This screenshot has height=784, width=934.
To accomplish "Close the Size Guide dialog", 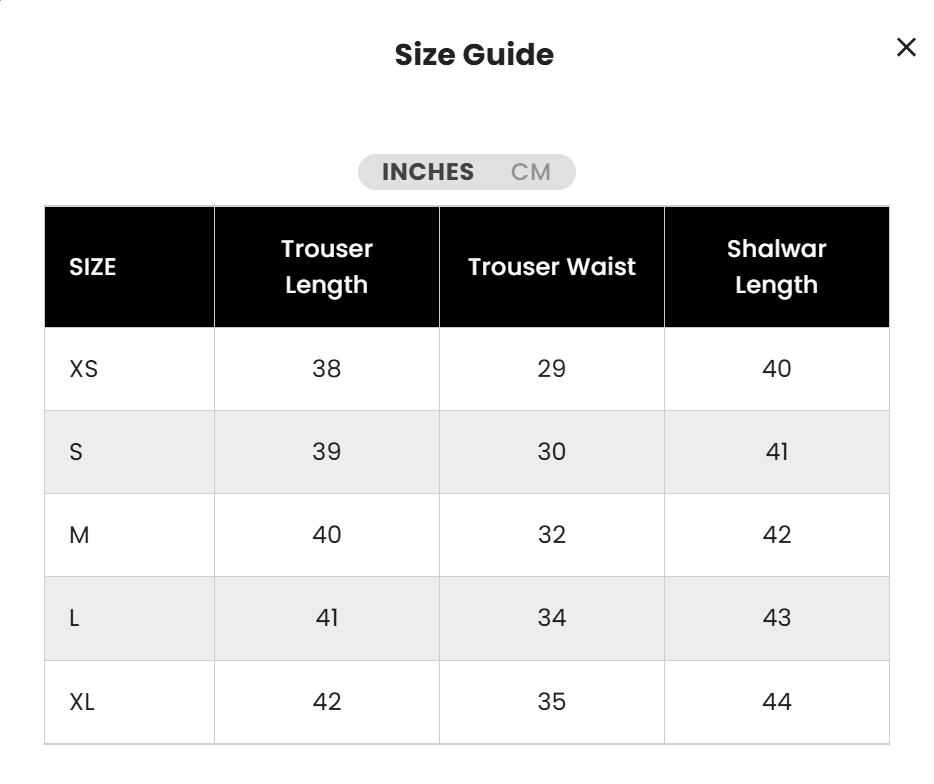I will pyautogui.click(x=906, y=47).
